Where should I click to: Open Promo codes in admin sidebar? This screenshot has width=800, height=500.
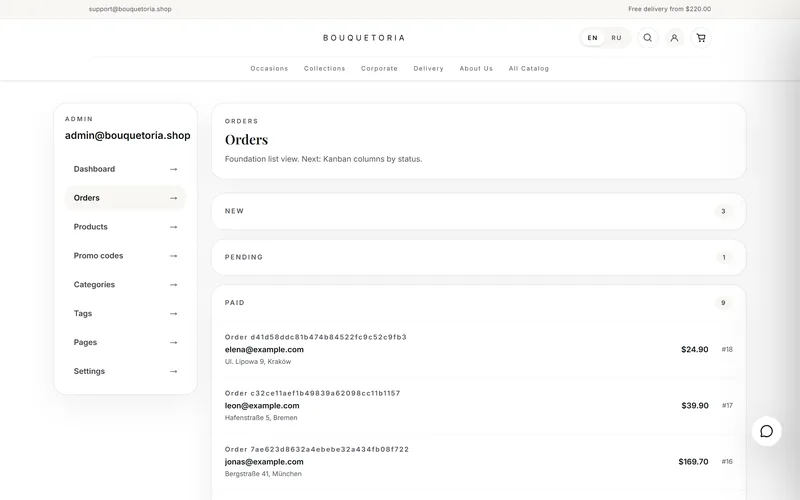point(125,256)
